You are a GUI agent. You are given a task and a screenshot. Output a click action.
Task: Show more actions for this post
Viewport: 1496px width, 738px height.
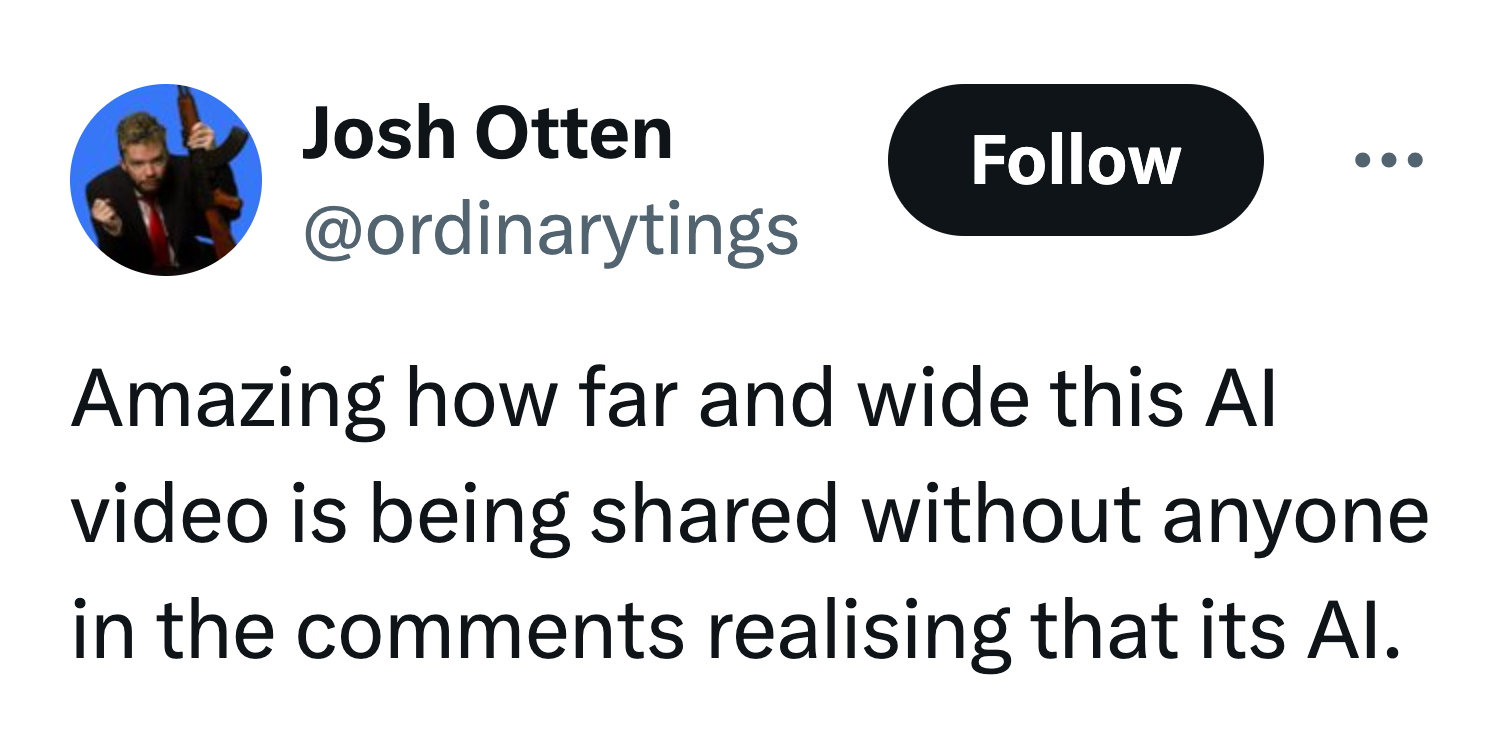1388,160
